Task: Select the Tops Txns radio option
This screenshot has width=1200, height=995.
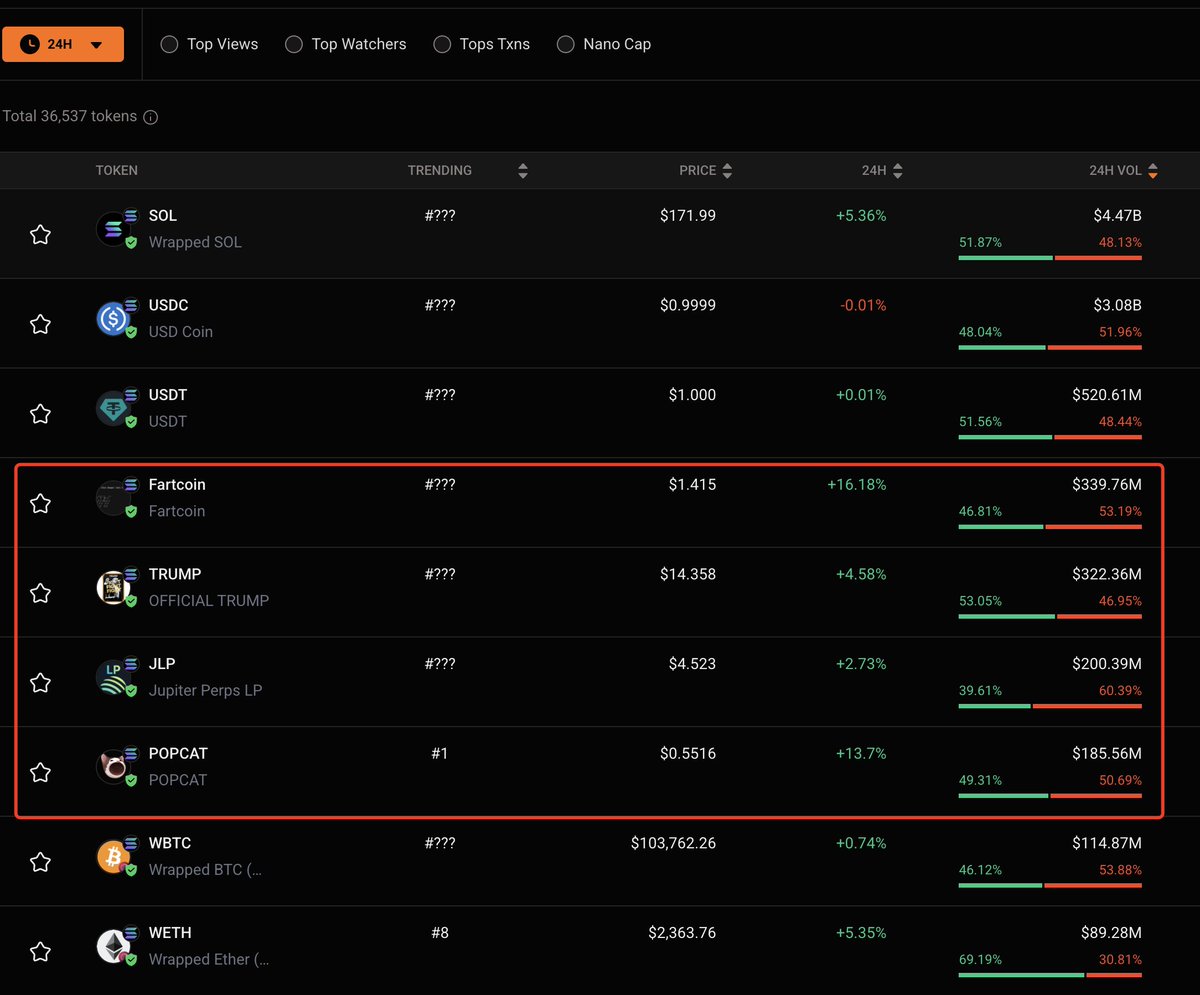Action: coord(442,44)
